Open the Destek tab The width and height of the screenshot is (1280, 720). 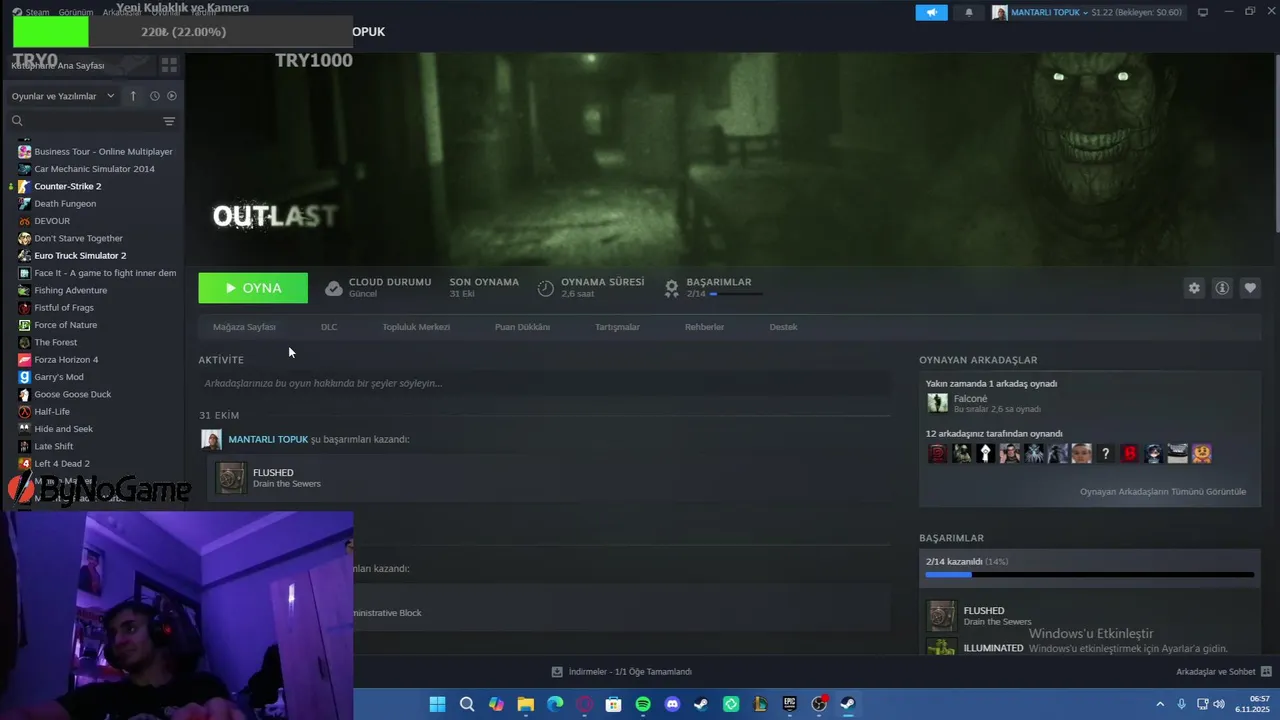(783, 327)
